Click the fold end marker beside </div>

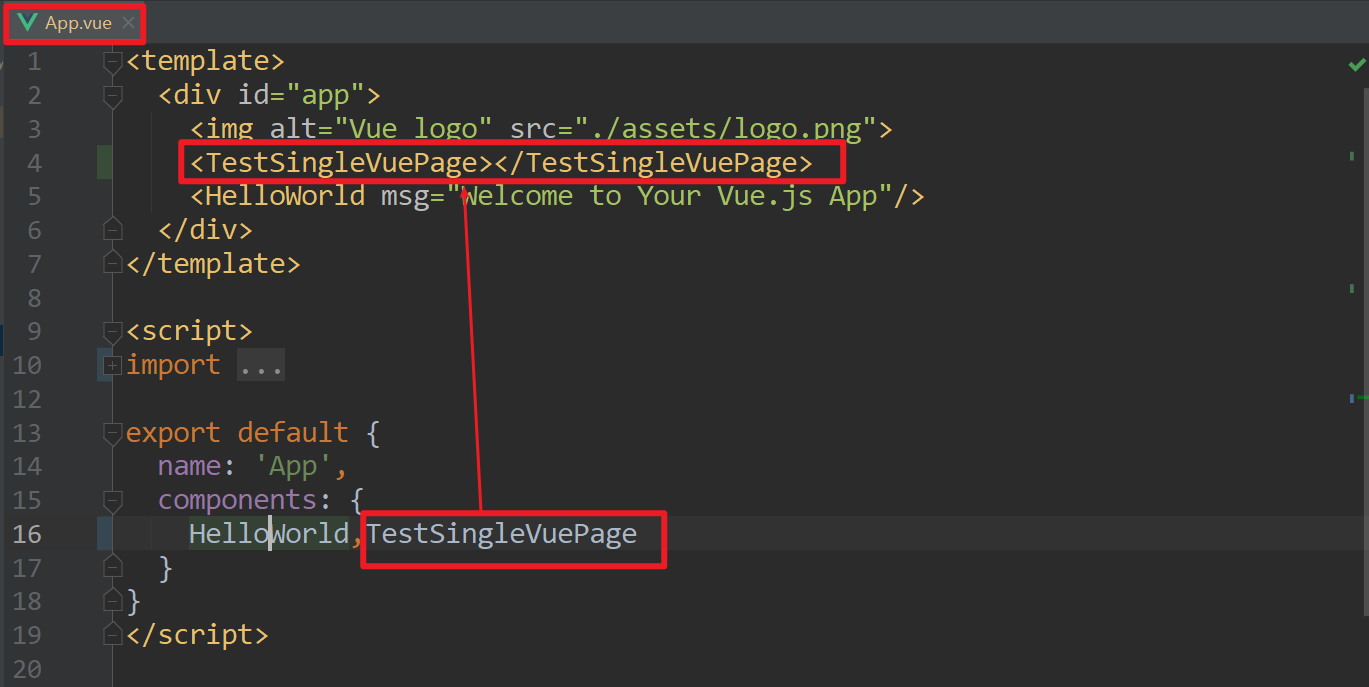(x=112, y=230)
